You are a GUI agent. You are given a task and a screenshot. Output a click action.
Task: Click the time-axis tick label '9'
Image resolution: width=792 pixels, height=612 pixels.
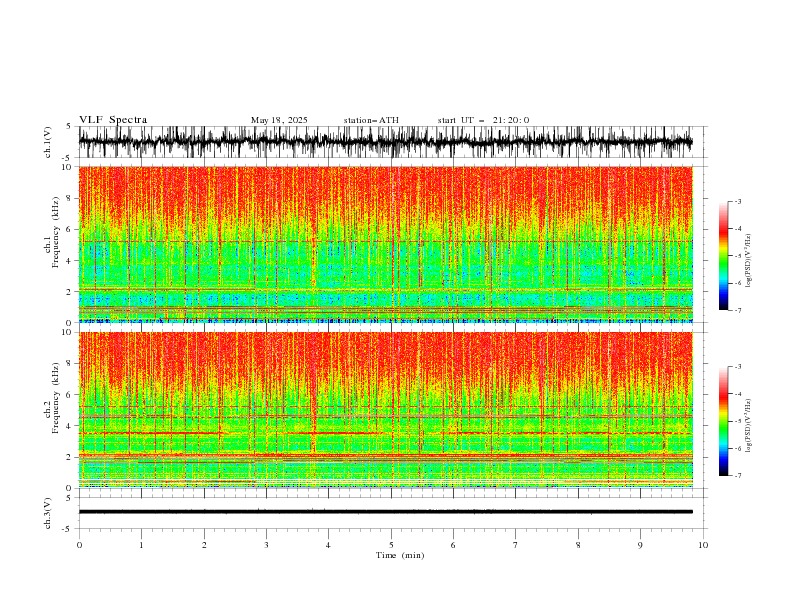[640, 545]
